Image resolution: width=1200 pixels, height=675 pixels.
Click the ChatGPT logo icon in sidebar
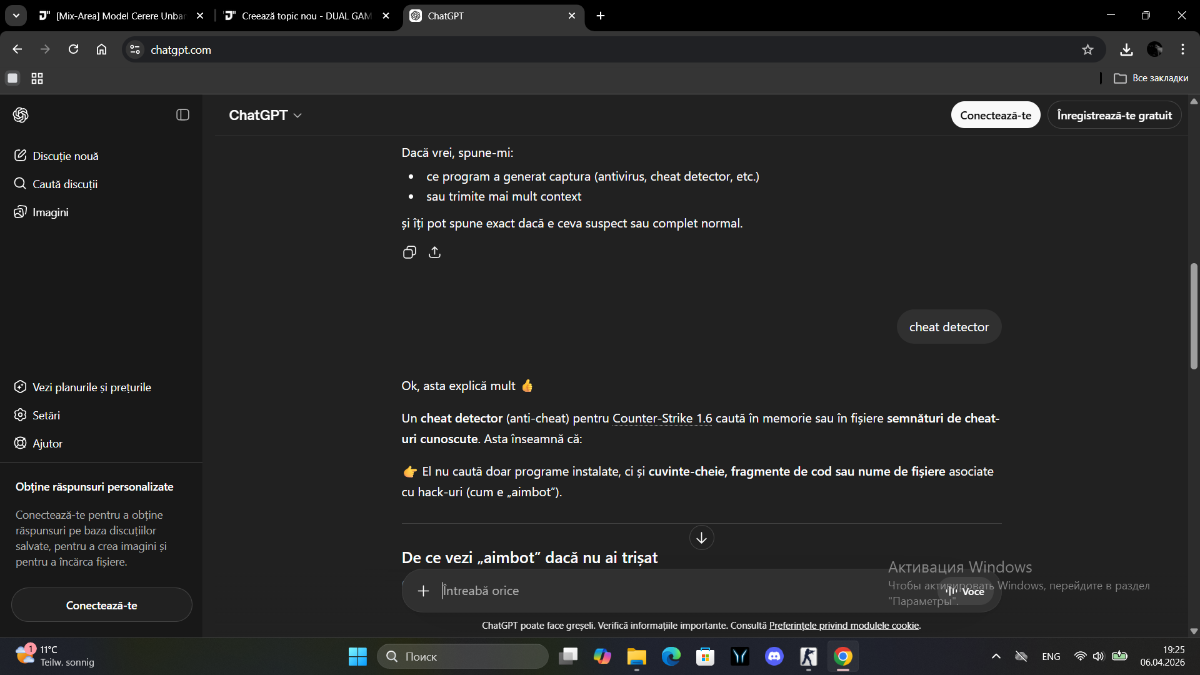click(20, 115)
